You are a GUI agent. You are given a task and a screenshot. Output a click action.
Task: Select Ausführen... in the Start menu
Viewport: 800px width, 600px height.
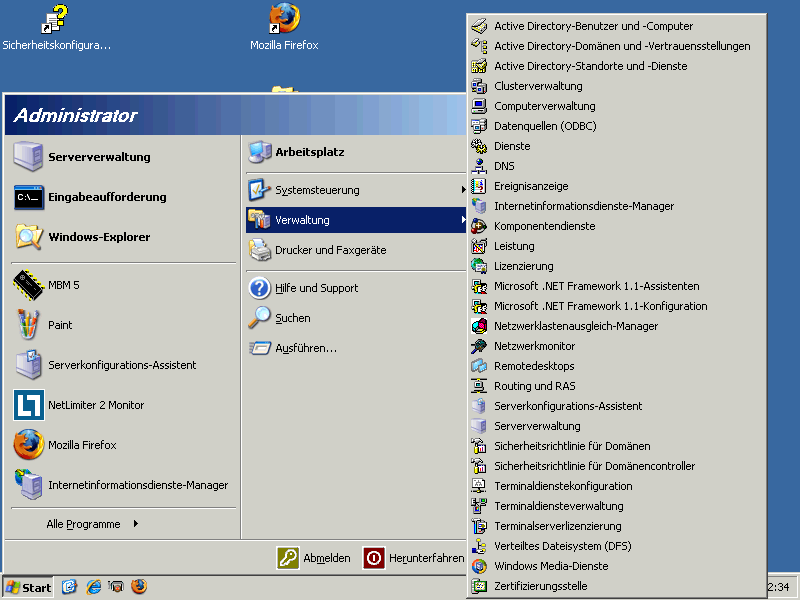[356, 348]
